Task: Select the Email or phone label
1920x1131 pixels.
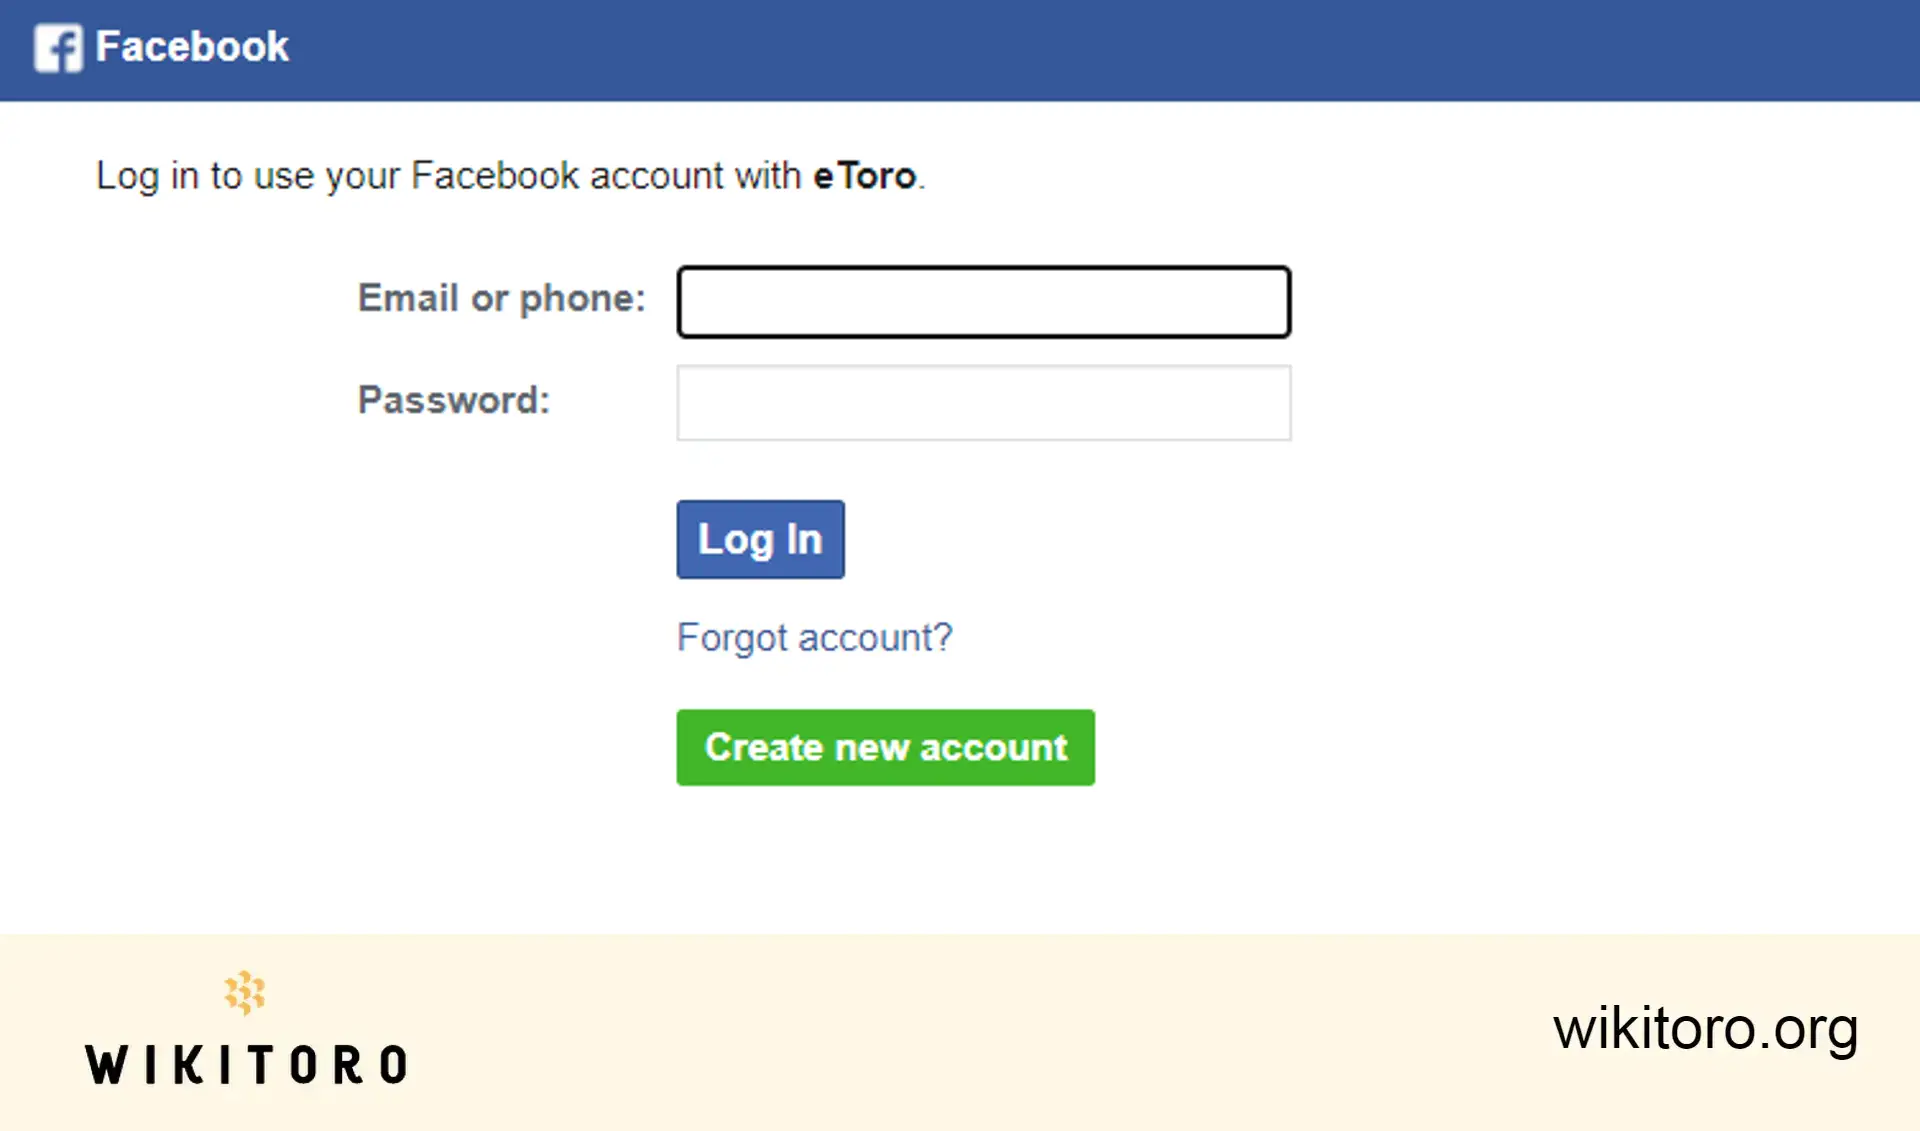Action: pyautogui.click(x=501, y=297)
